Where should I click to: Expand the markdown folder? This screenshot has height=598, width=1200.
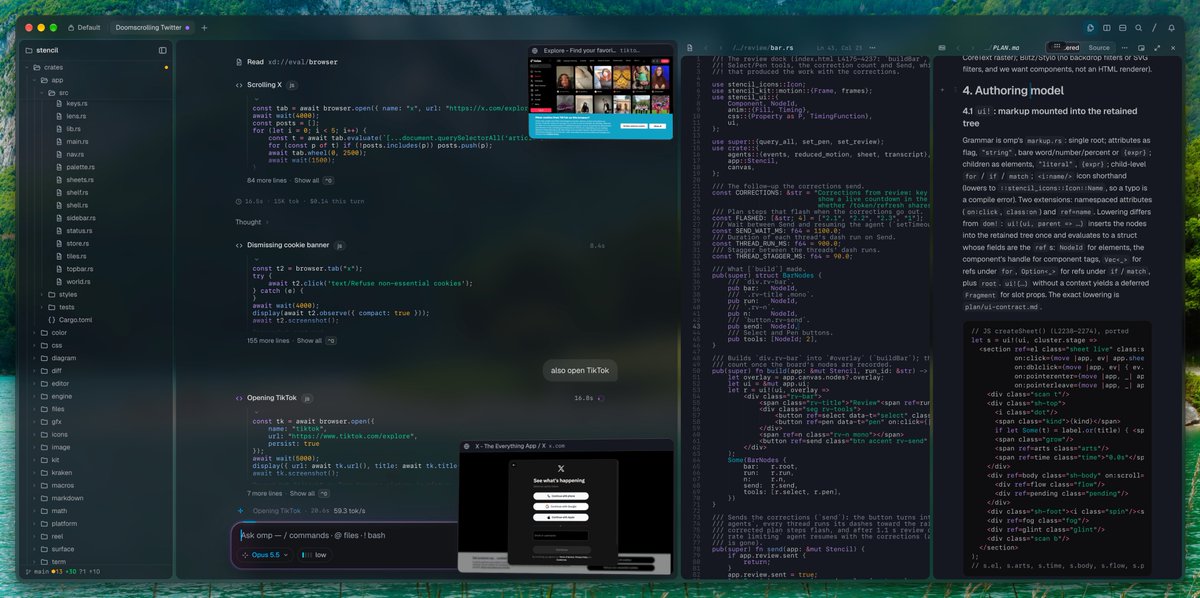pyautogui.click(x=35, y=498)
